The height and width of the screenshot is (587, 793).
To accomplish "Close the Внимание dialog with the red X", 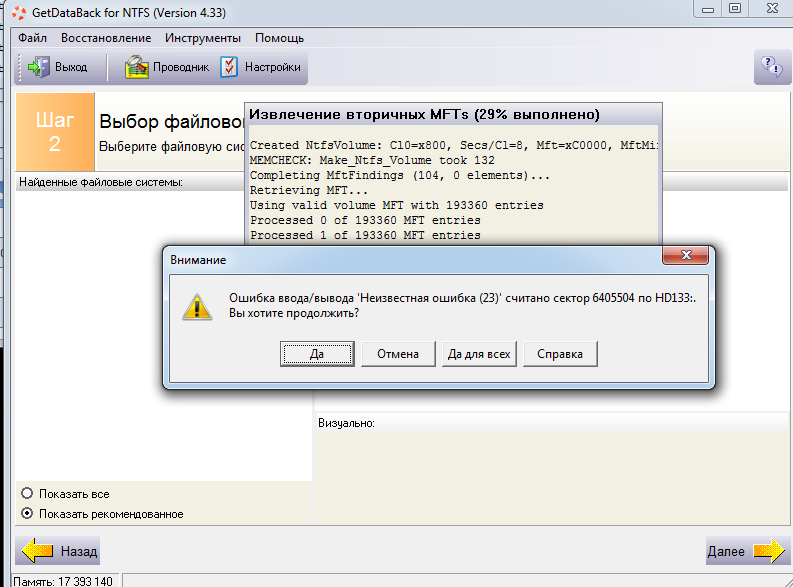I will click(x=686, y=255).
